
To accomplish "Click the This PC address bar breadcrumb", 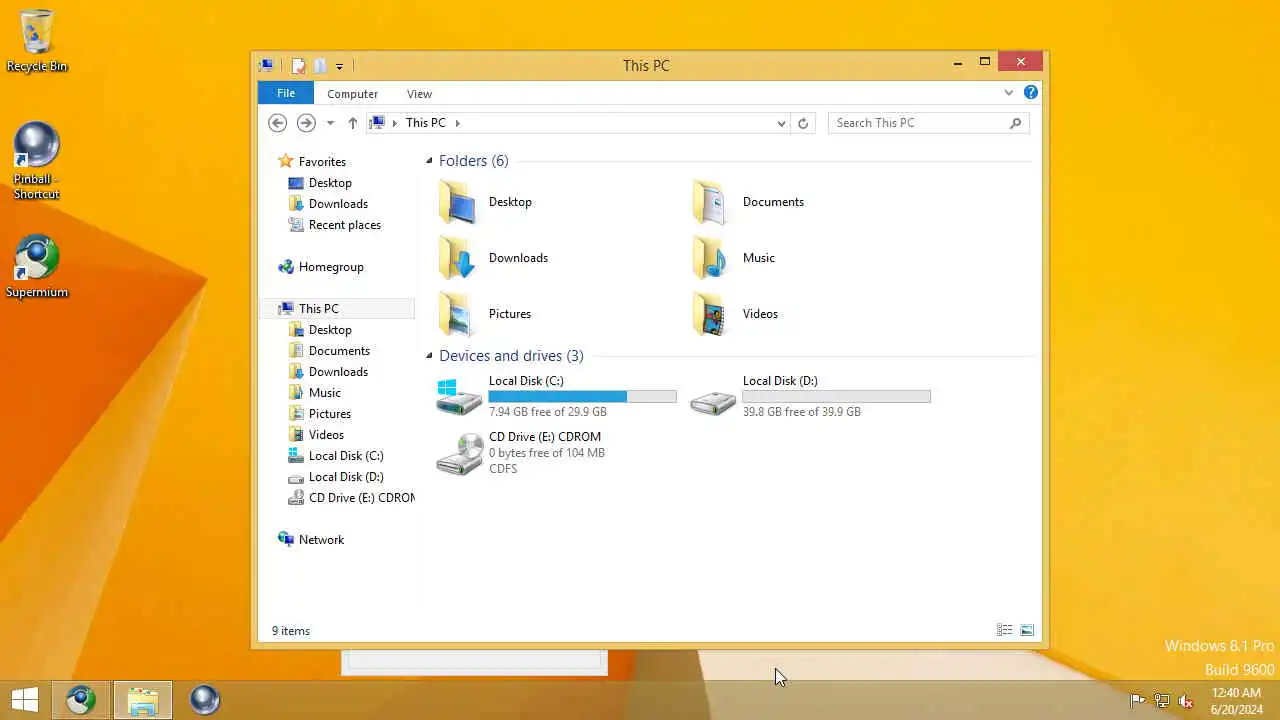I will pos(426,123).
